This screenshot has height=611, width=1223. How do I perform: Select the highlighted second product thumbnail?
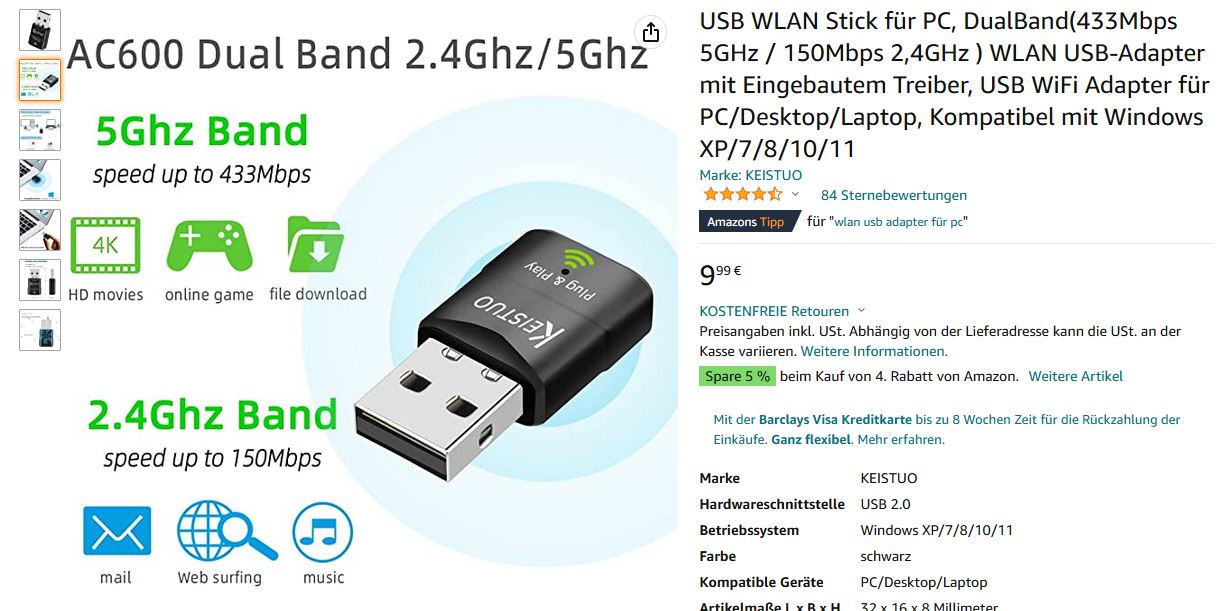click(x=40, y=80)
